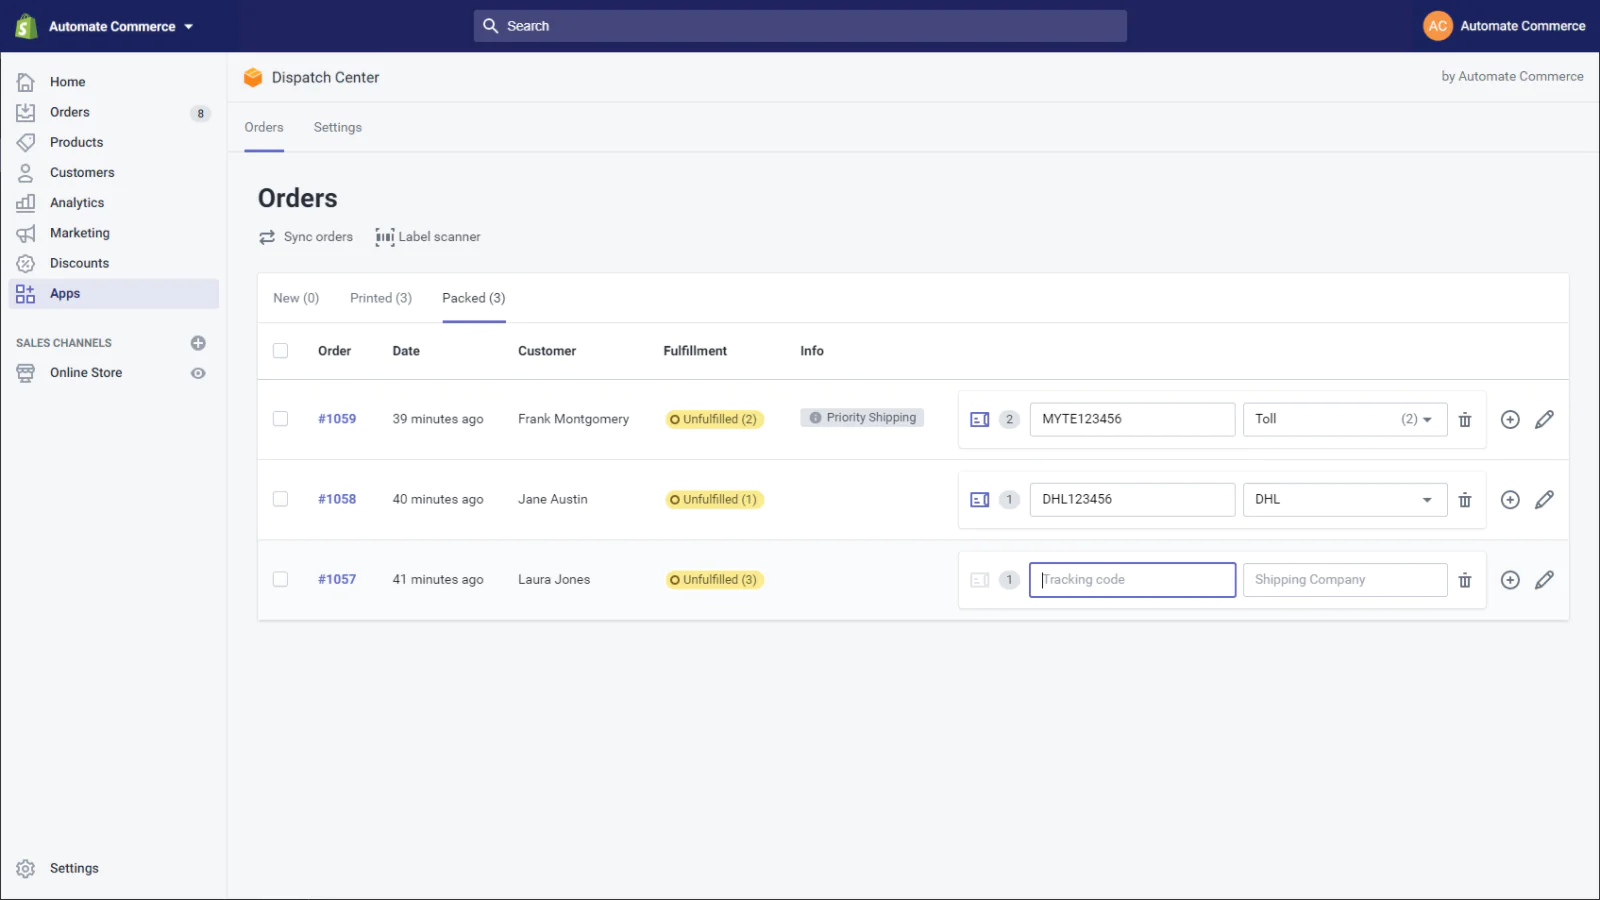Viewport: 1600px width, 900px height.
Task: Open the Automate Commerce store switcher
Action: coord(120,27)
